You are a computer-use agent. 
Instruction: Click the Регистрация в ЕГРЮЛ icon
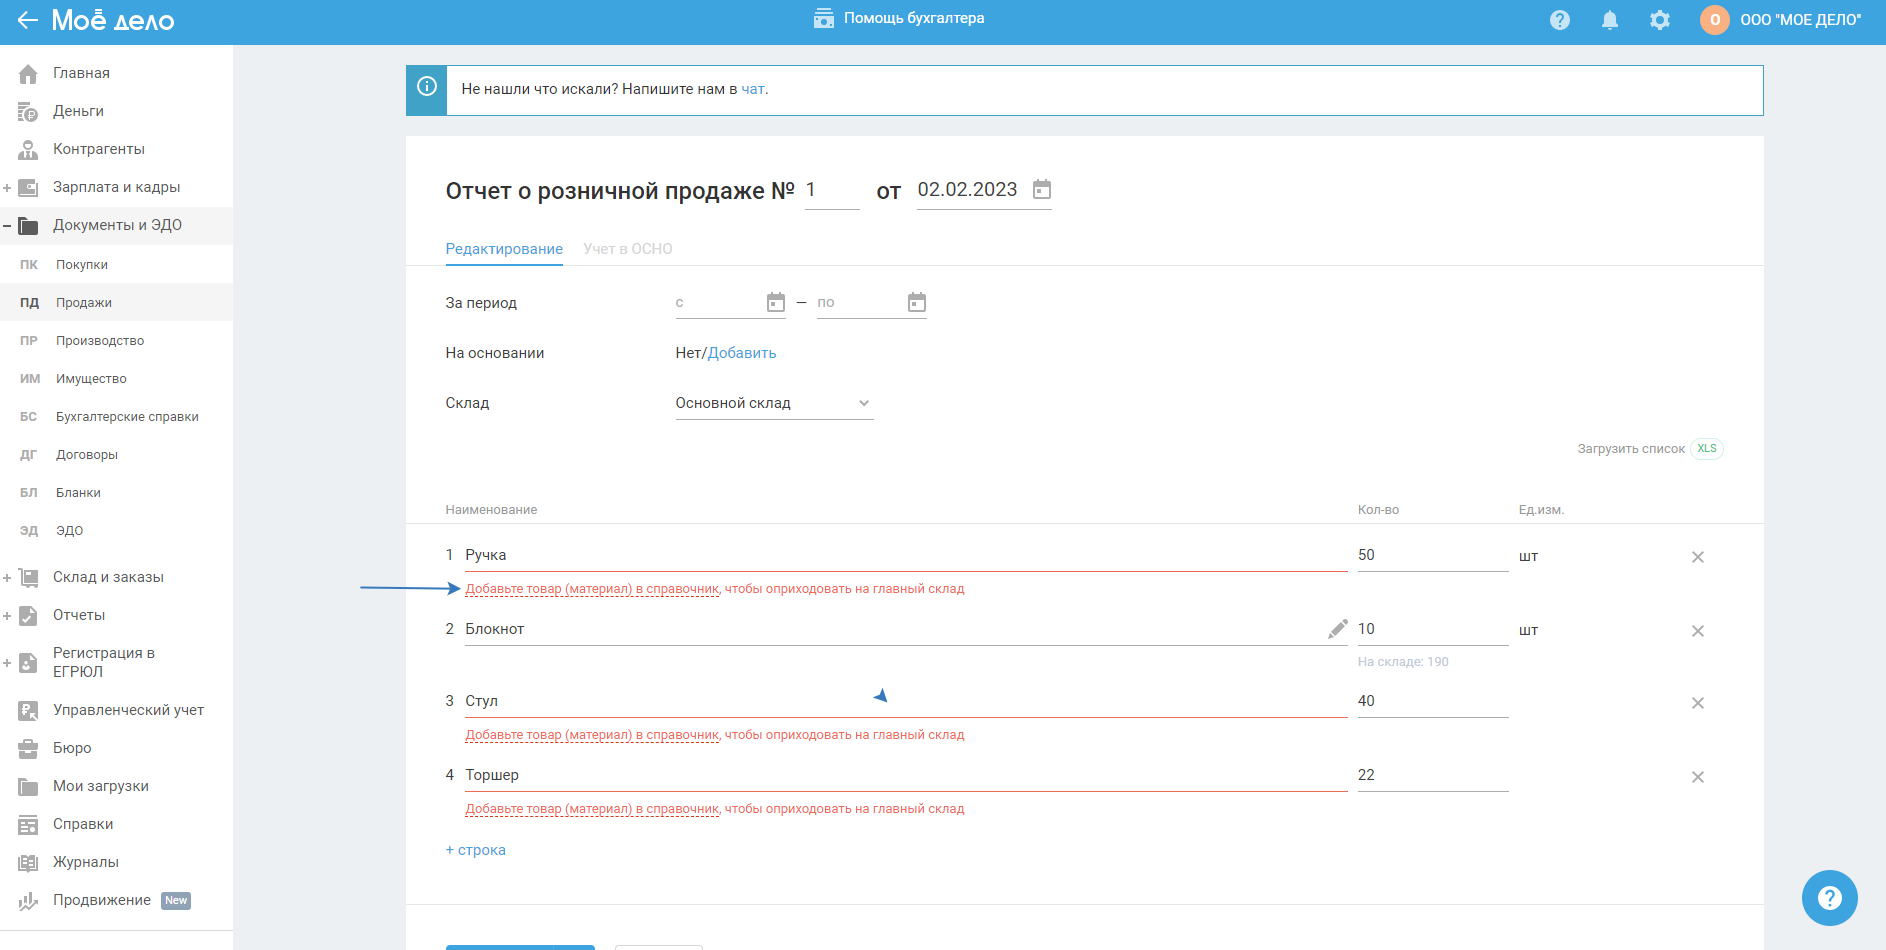[28, 662]
